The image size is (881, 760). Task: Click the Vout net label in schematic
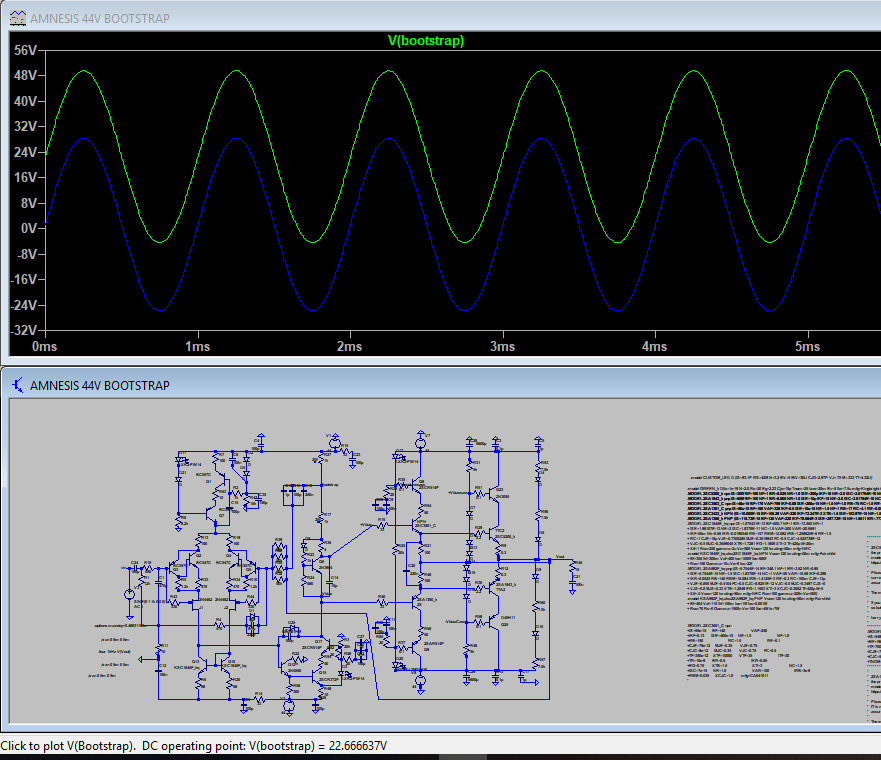[x=560, y=557]
